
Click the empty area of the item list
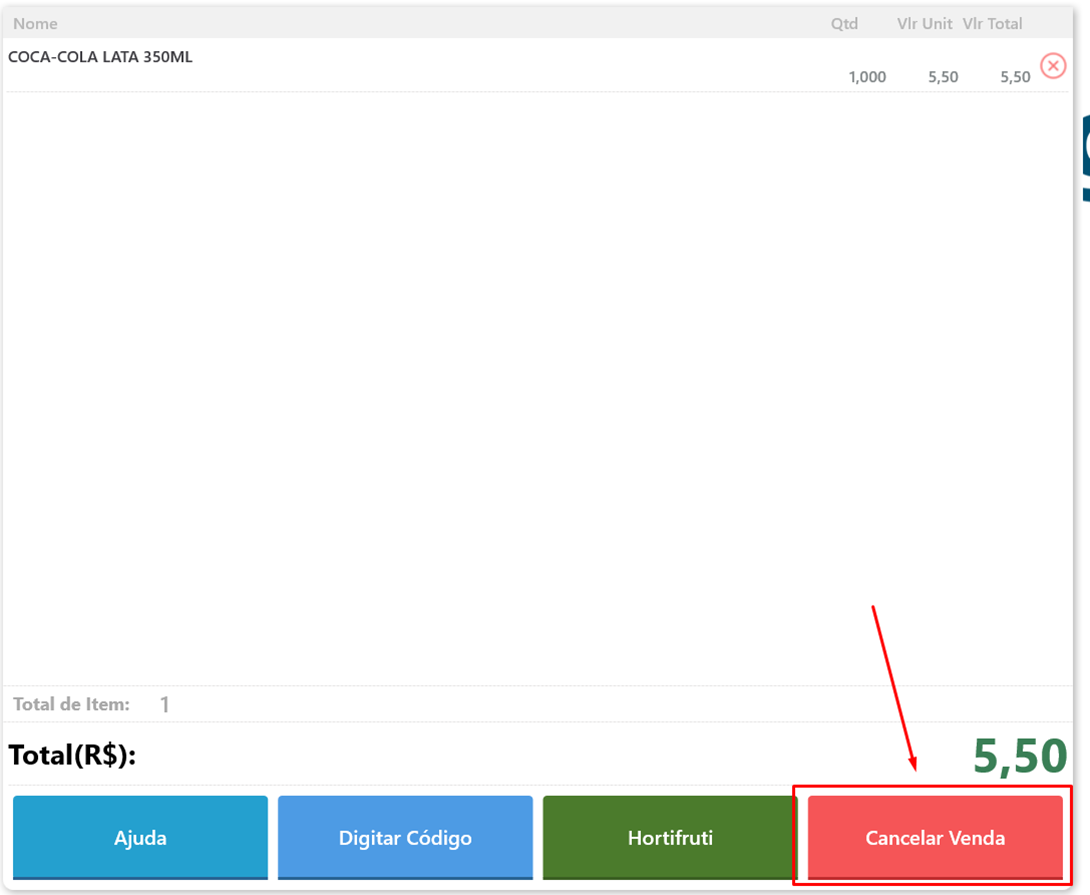point(500,380)
